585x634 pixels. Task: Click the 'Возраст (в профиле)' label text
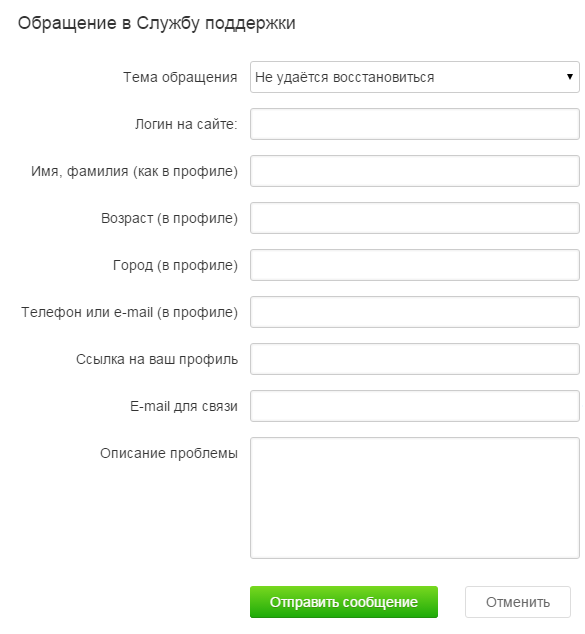pyautogui.click(x=169, y=218)
